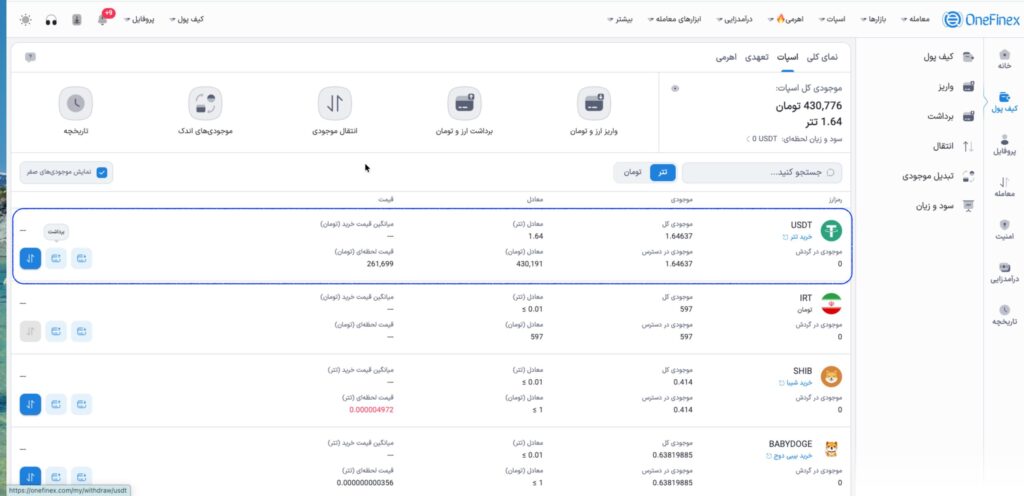Click IRT row withdraw icon button
1024x496 pixels.
tap(56, 332)
